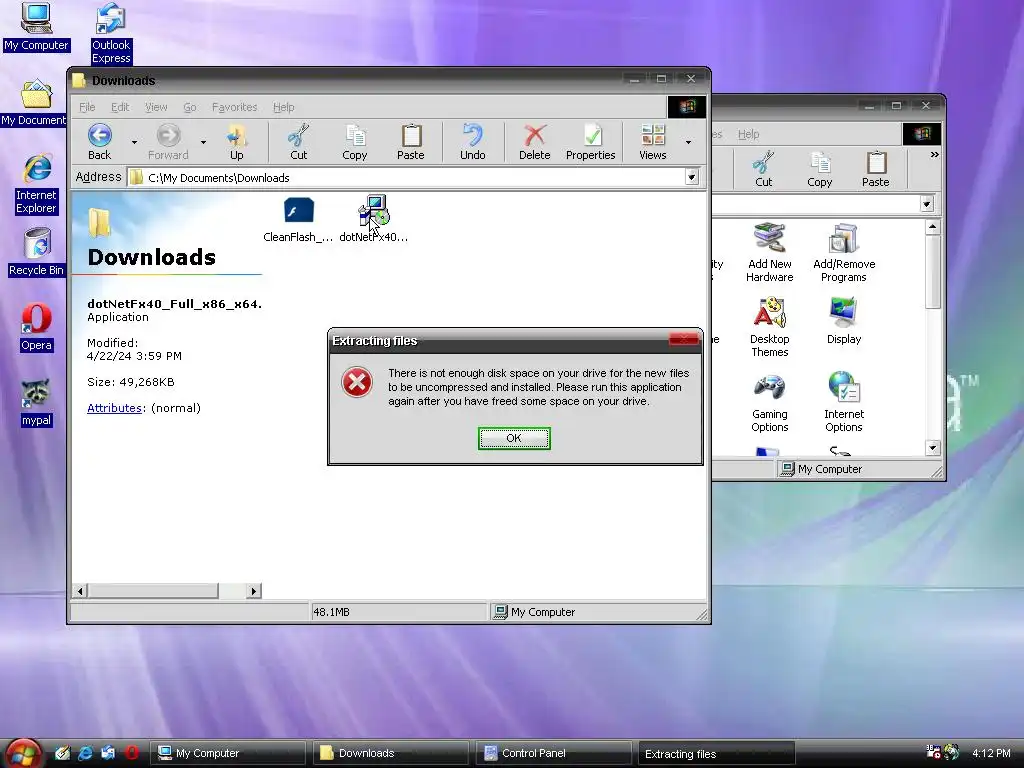1024x768 pixels.
Task: Click the Back toolbar button in Downloads
Action: tap(99, 142)
